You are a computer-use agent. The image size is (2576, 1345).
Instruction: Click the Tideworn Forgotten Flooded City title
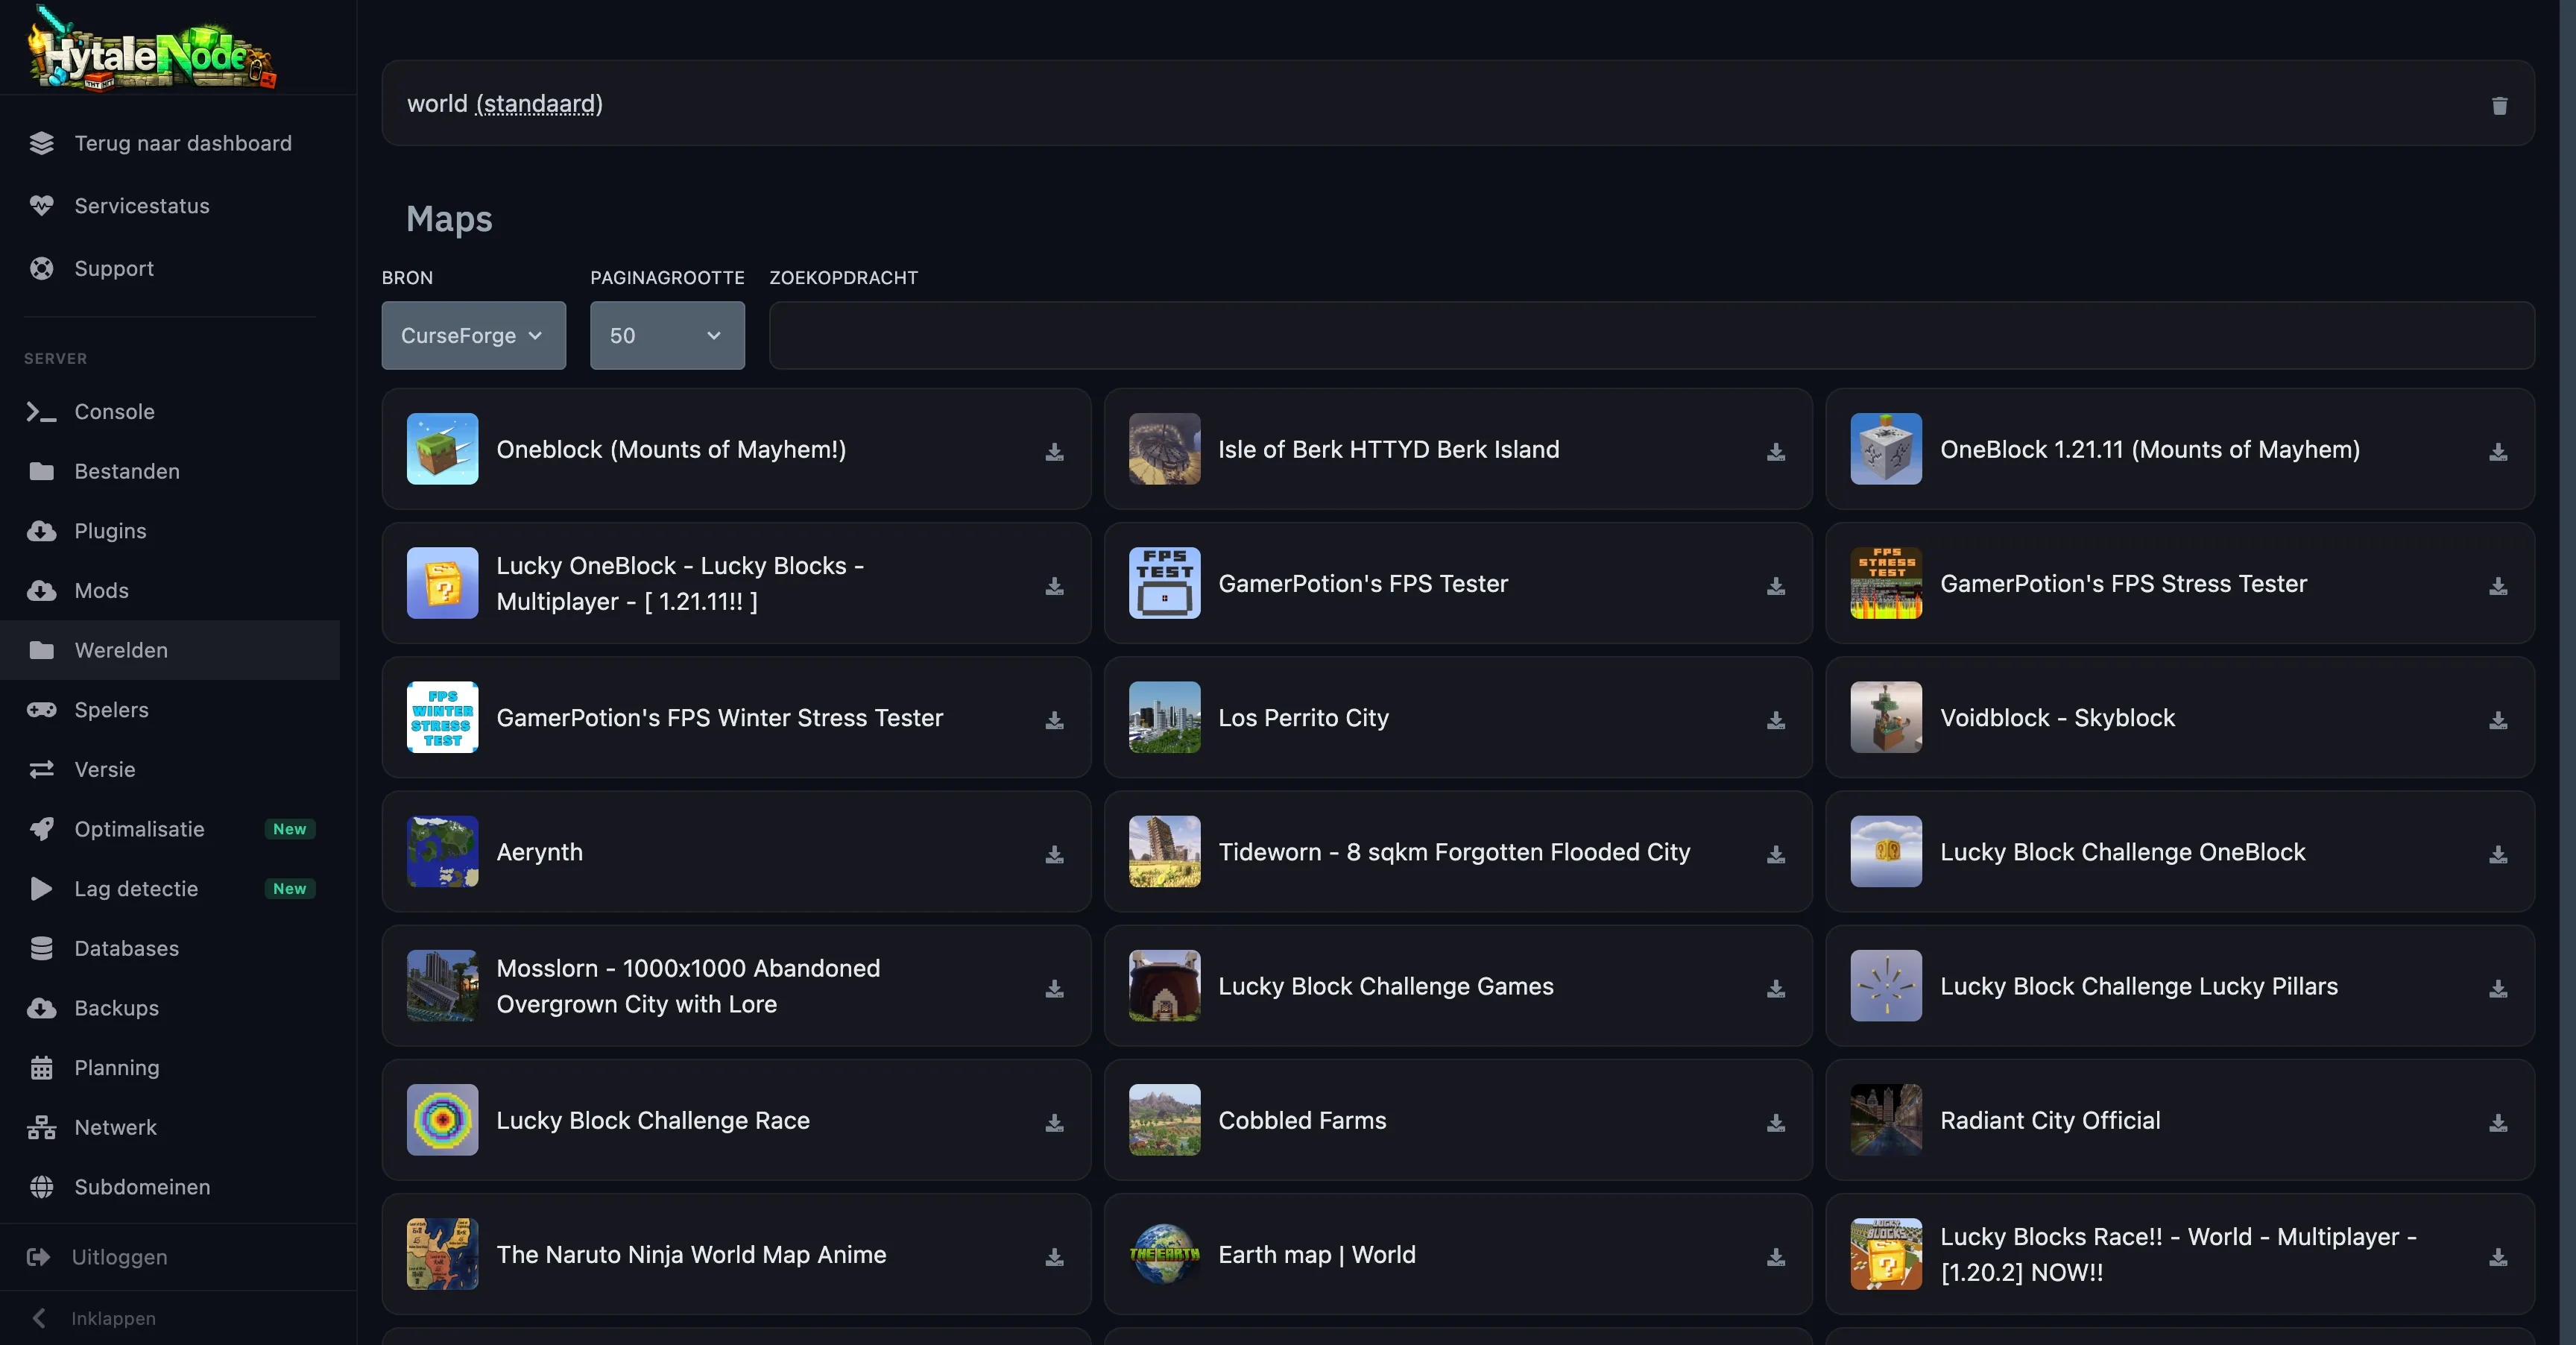(1454, 852)
